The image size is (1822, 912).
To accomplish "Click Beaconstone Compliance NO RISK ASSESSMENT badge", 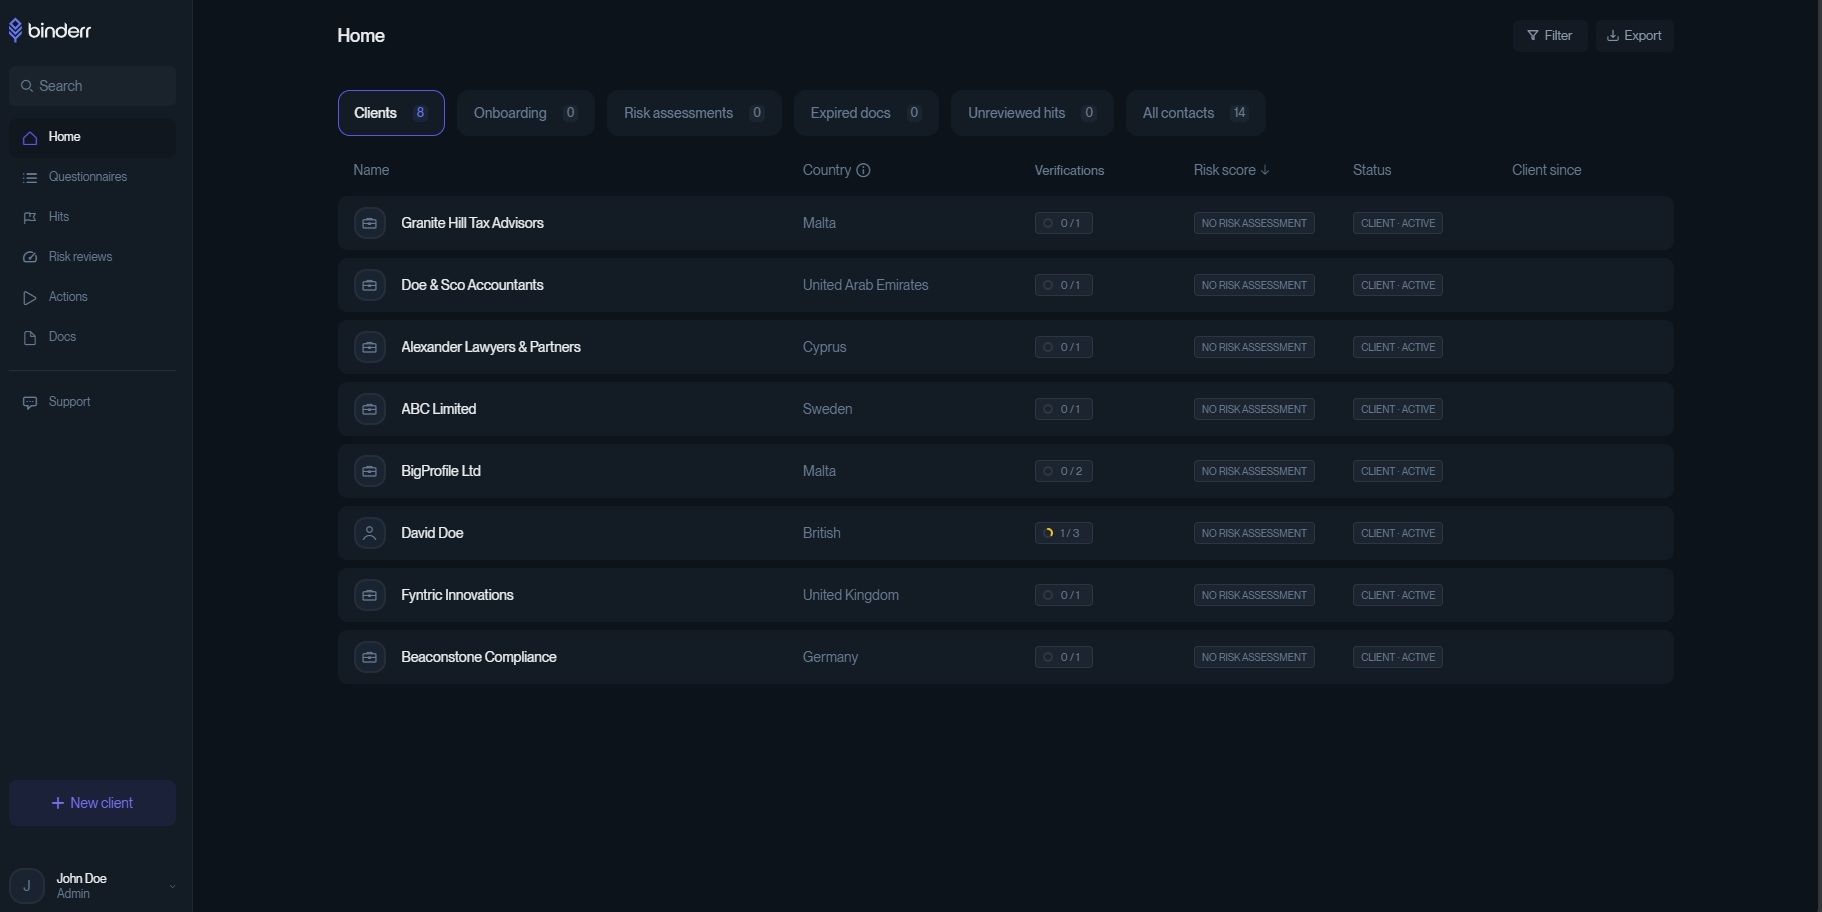I will (1254, 657).
